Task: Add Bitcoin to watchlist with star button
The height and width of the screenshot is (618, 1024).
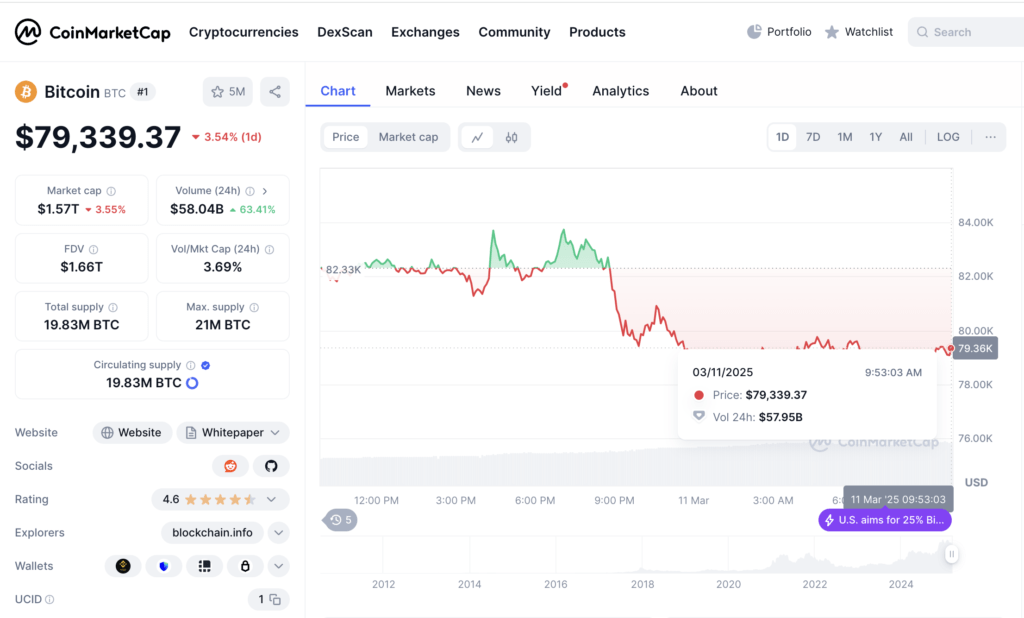Action: click(227, 92)
